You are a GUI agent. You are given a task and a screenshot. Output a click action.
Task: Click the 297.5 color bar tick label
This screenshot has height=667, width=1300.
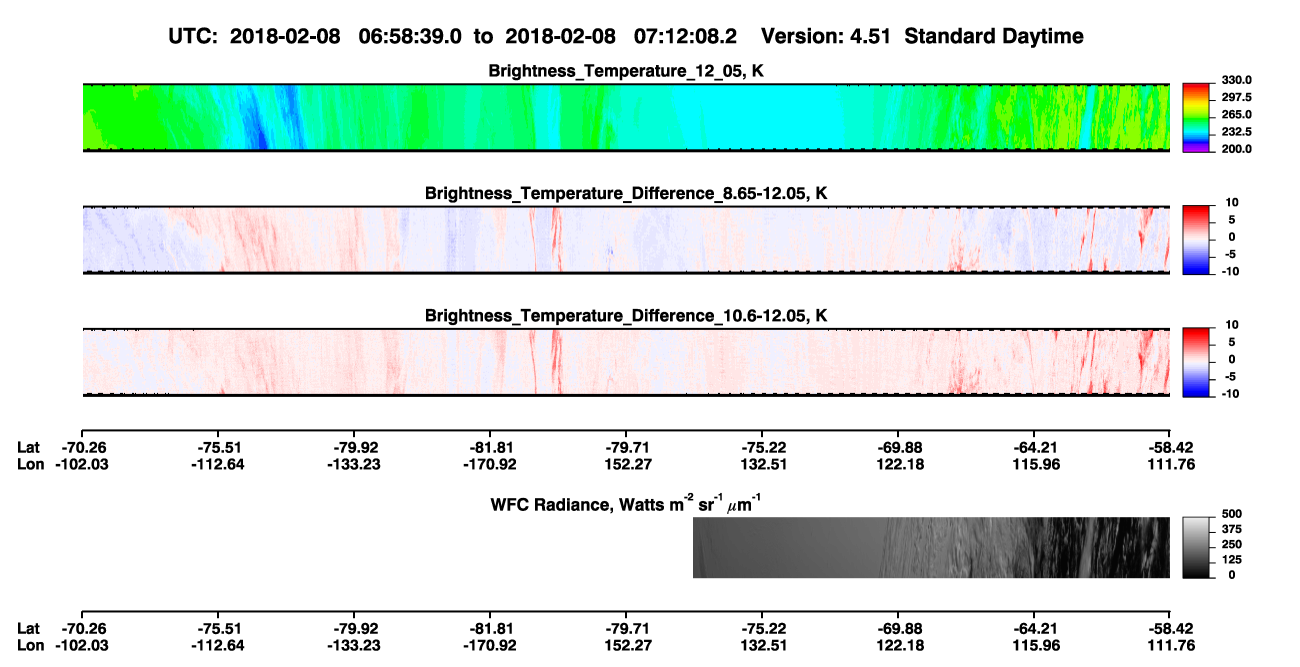click(x=1235, y=98)
